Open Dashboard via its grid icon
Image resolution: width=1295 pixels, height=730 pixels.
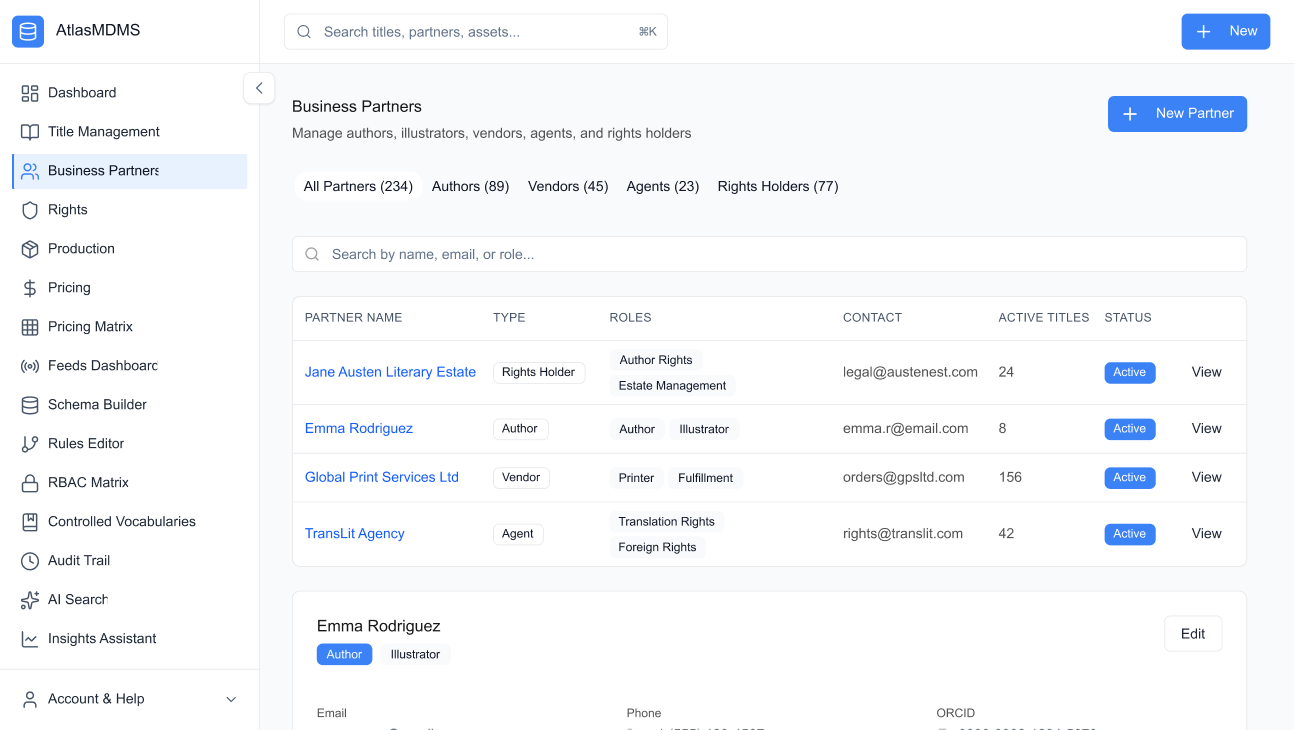[x=30, y=93]
